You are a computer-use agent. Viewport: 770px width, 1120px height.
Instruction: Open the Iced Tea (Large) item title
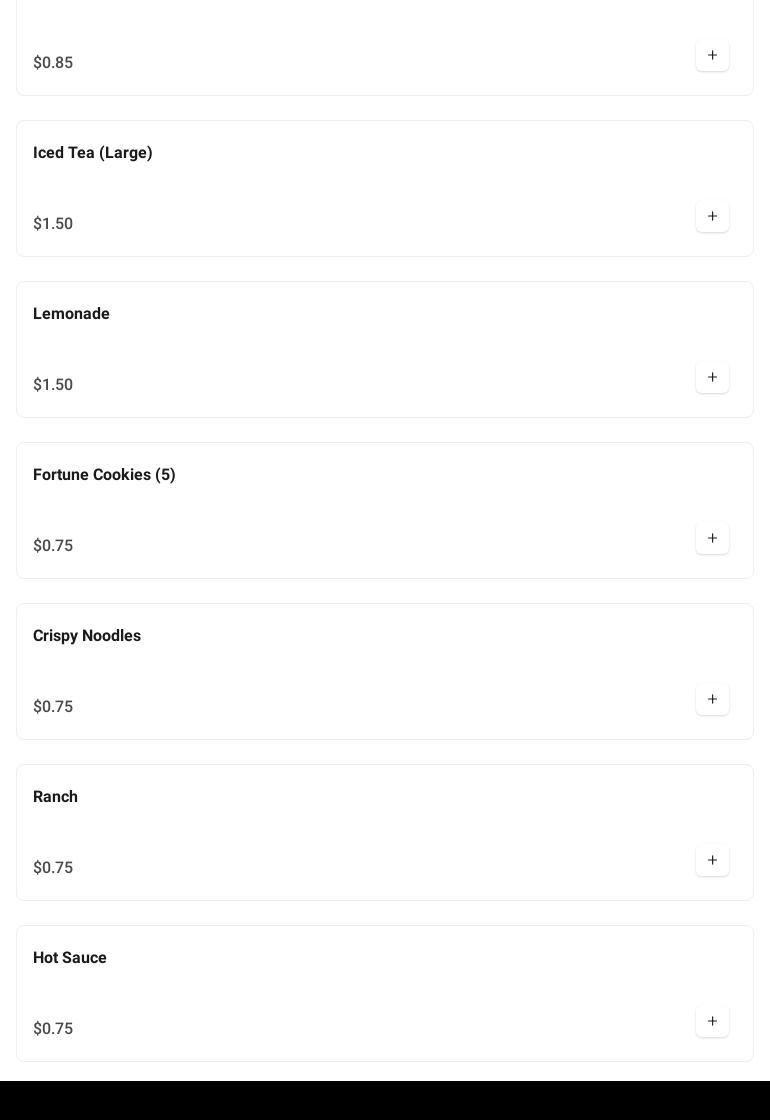tap(93, 153)
